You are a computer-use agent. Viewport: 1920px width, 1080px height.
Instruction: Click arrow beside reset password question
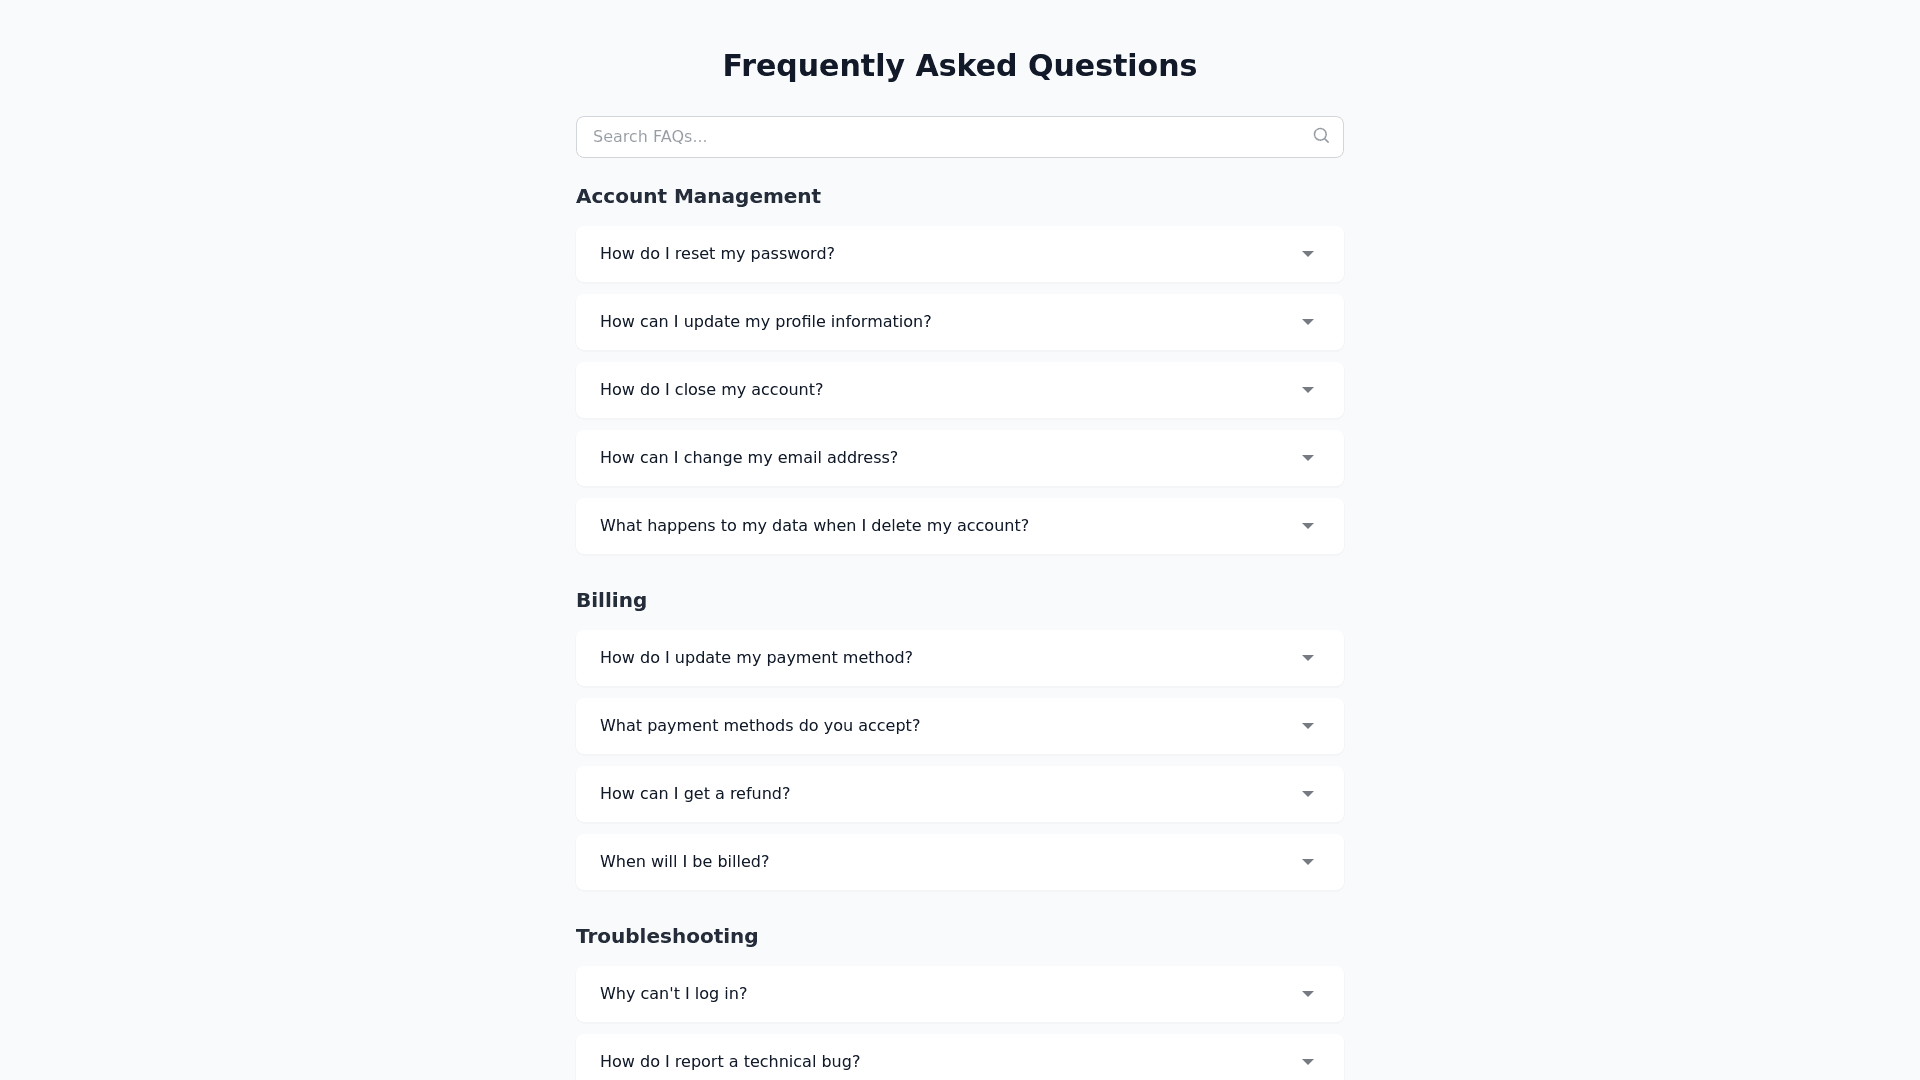pyautogui.click(x=1307, y=254)
